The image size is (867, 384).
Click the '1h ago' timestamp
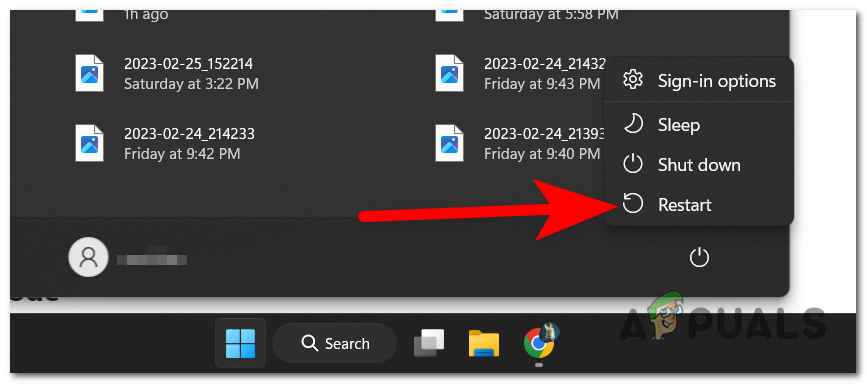click(x=146, y=14)
